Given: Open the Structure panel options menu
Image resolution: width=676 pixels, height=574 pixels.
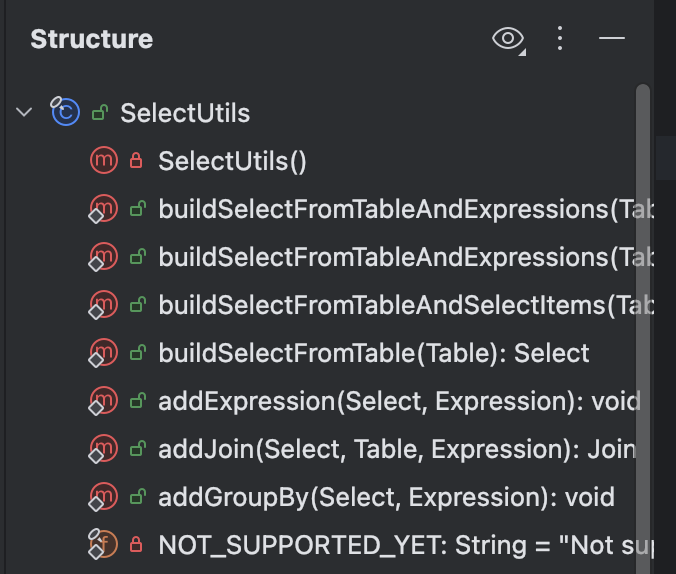Looking at the screenshot, I should pyautogui.click(x=560, y=38).
